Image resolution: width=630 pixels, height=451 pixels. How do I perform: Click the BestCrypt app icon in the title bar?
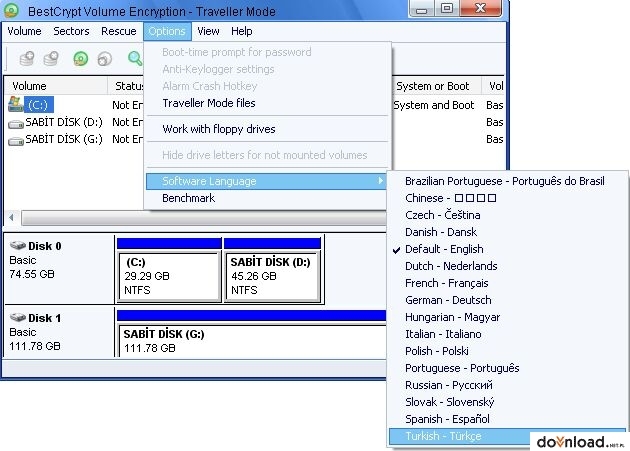pos(11,10)
